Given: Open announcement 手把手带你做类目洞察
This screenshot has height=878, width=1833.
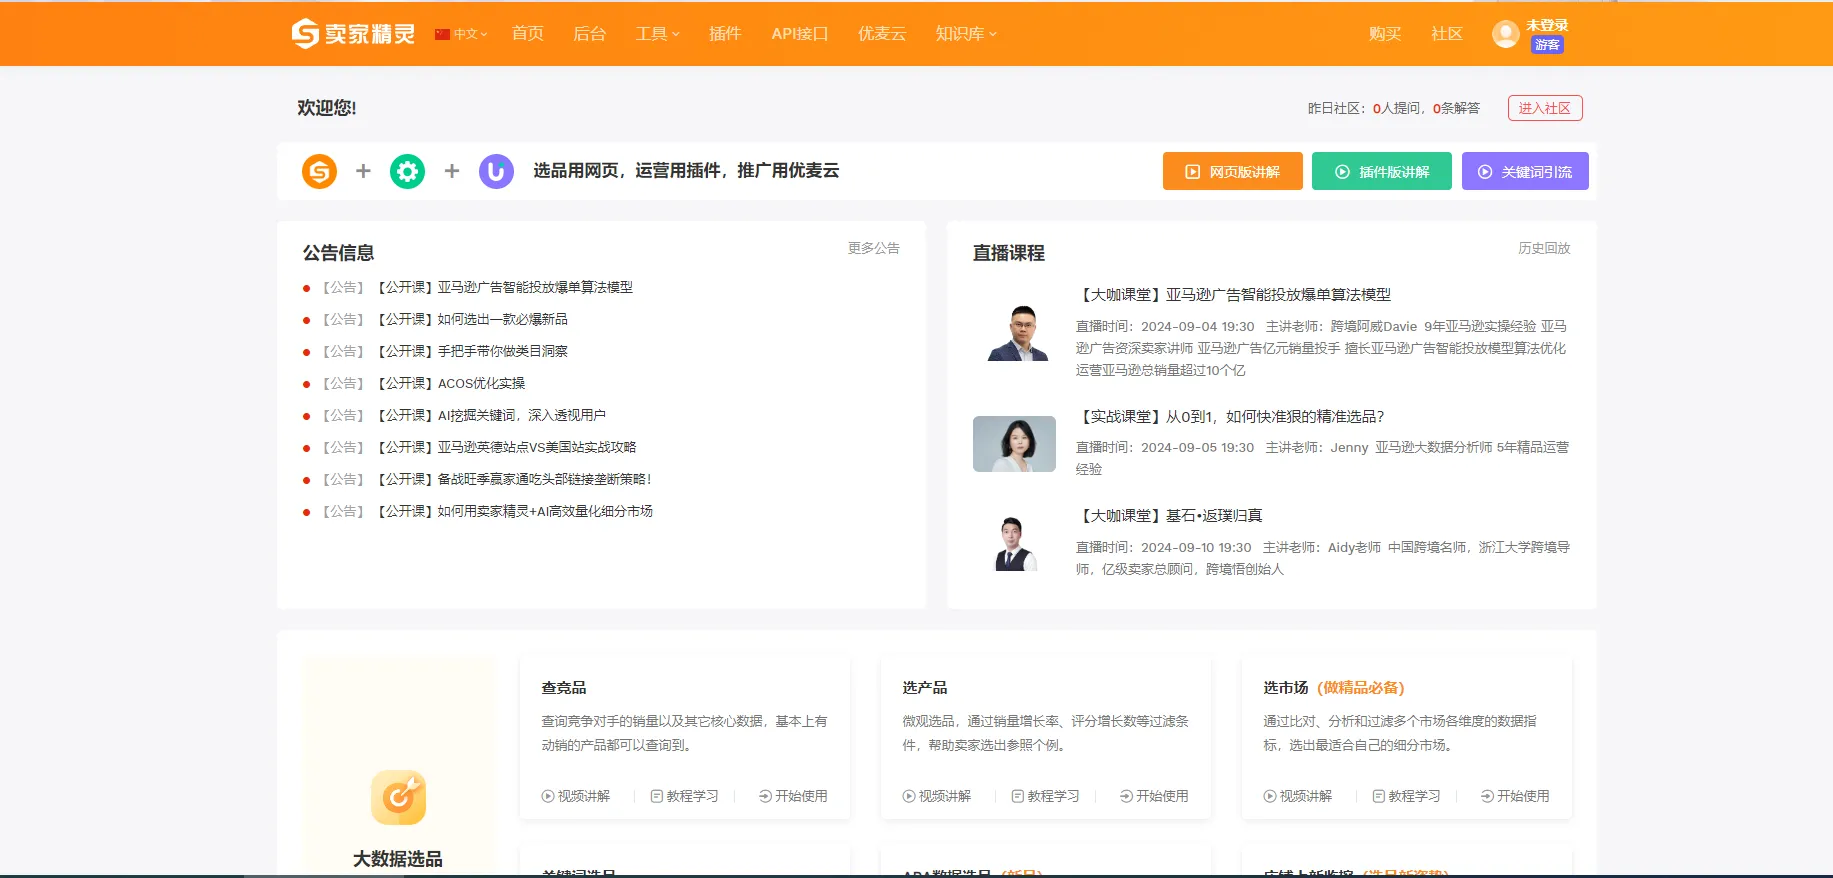Looking at the screenshot, I should 472,351.
